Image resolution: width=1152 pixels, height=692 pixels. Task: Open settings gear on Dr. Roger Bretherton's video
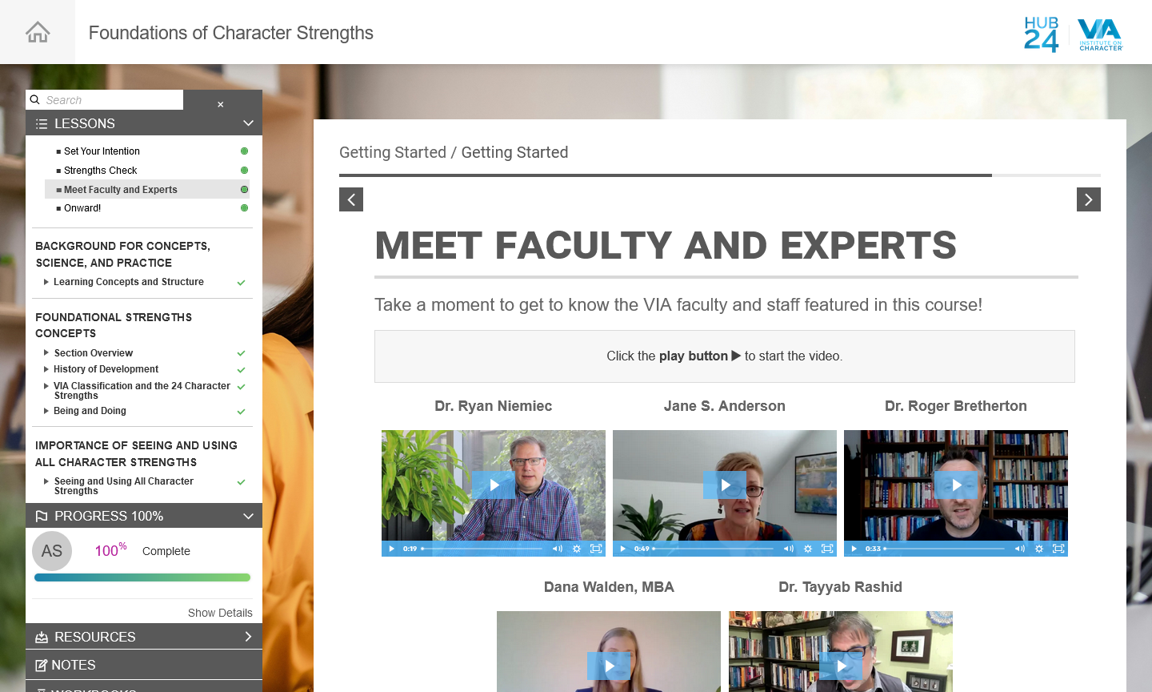point(1039,548)
